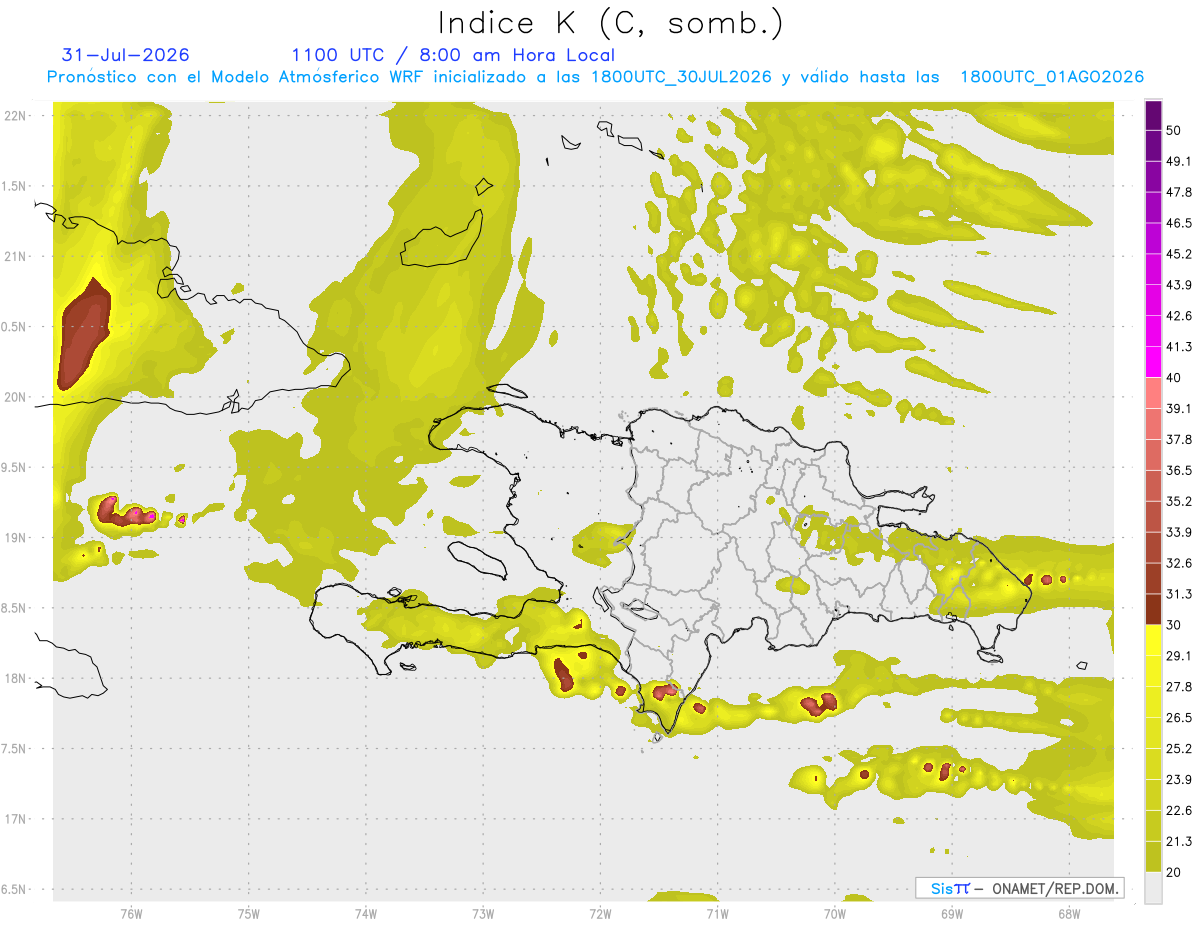Click the '20' colorbar value label
Image resolution: width=1200 pixels, height=927 pixels.
(1175, 872)
